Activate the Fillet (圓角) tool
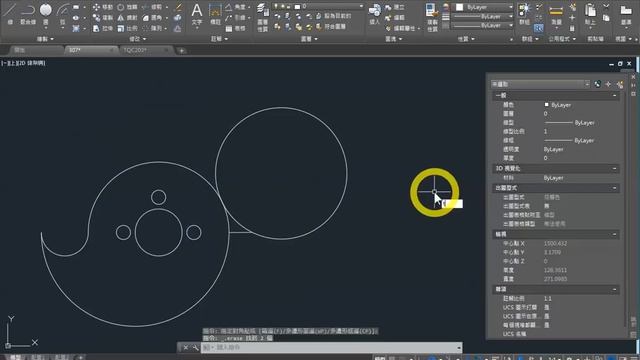640x360 pixels. (x=152, y=18)
